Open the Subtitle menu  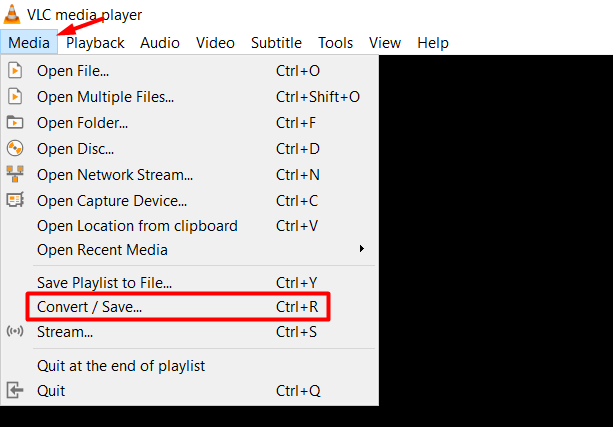pyautogui.click(x=276, y=42)
